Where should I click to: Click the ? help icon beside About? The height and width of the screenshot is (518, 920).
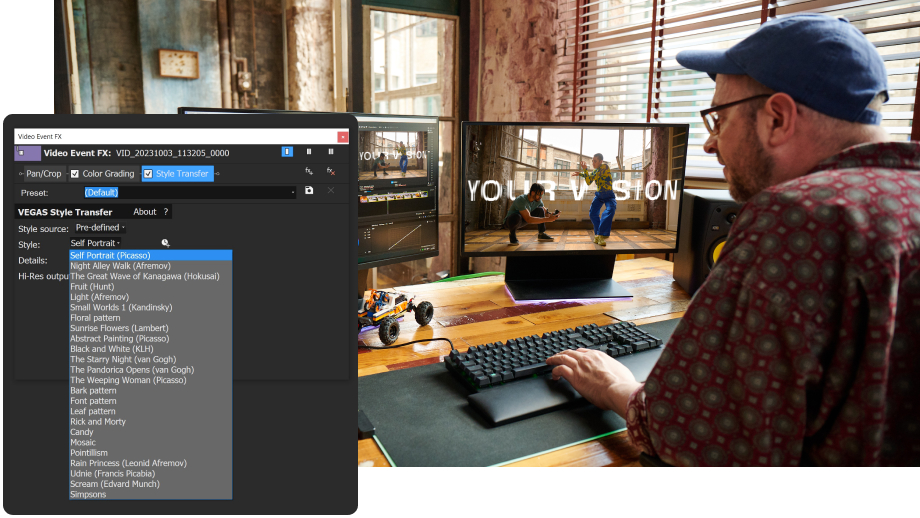(x=166, y=212)
